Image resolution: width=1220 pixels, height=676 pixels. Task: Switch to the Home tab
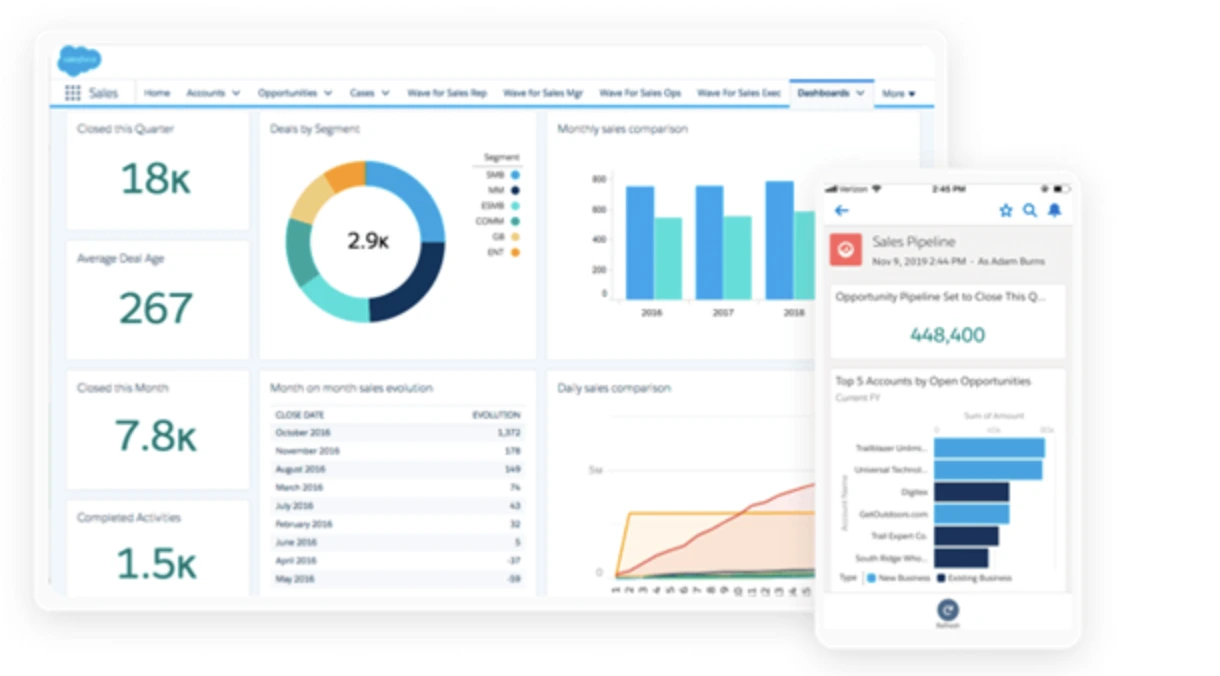pos(157,93)
